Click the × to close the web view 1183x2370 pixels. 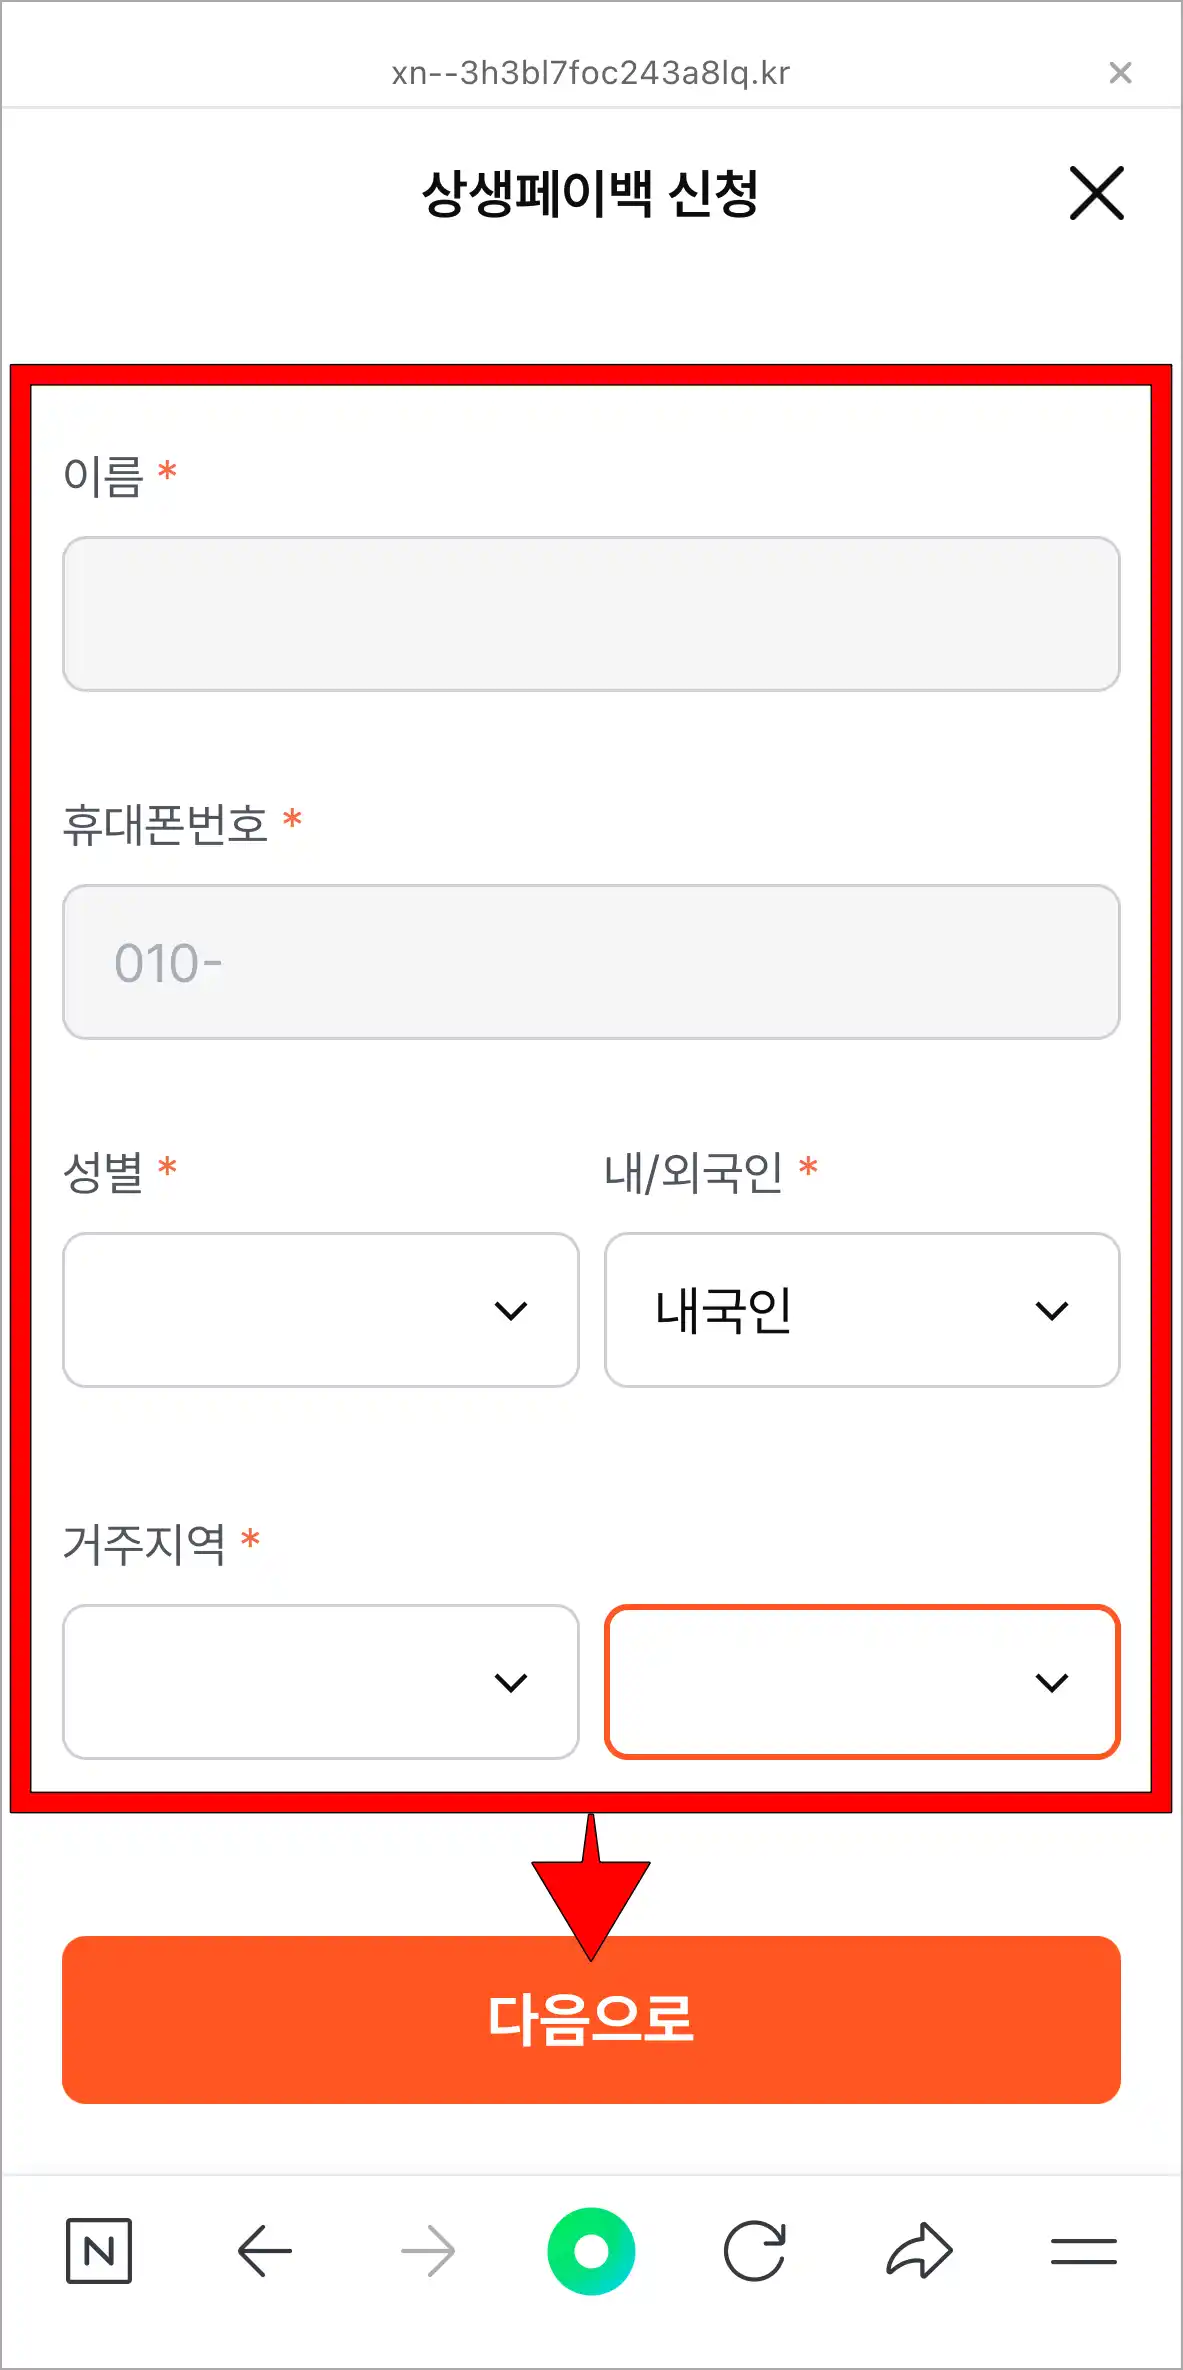pyautogui.click(x=1120, y=72)
